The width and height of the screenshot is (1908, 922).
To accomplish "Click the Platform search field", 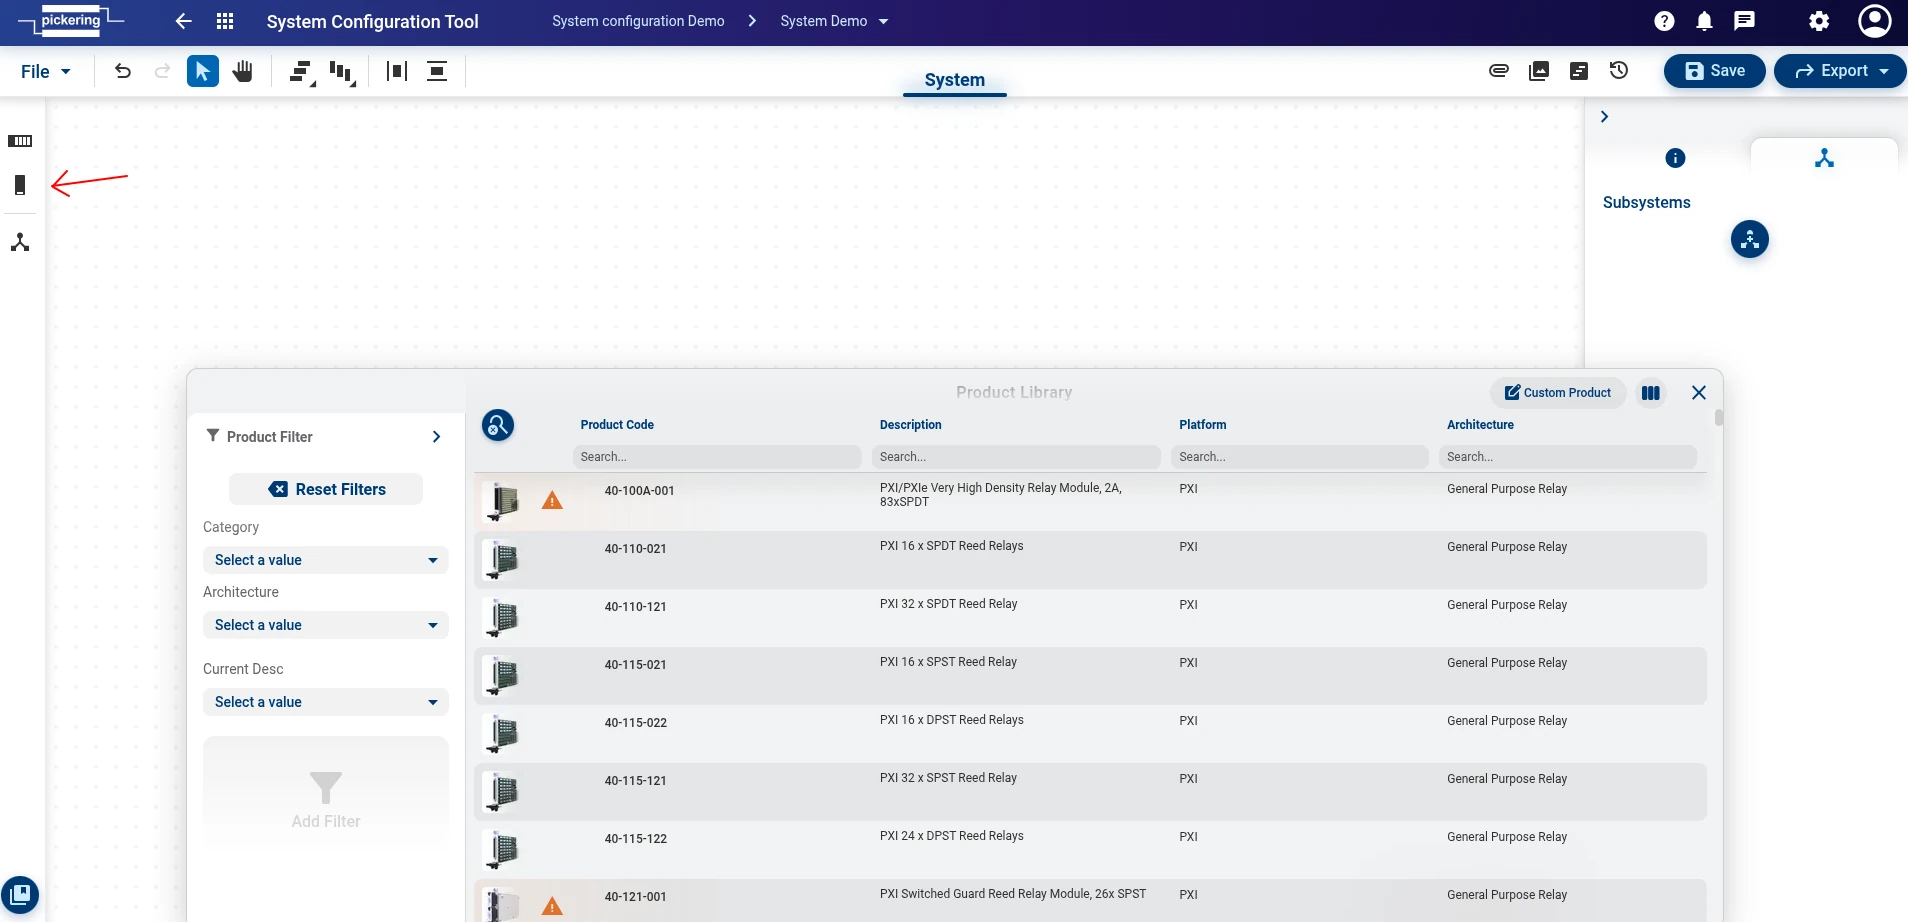I will point(1300,457).
